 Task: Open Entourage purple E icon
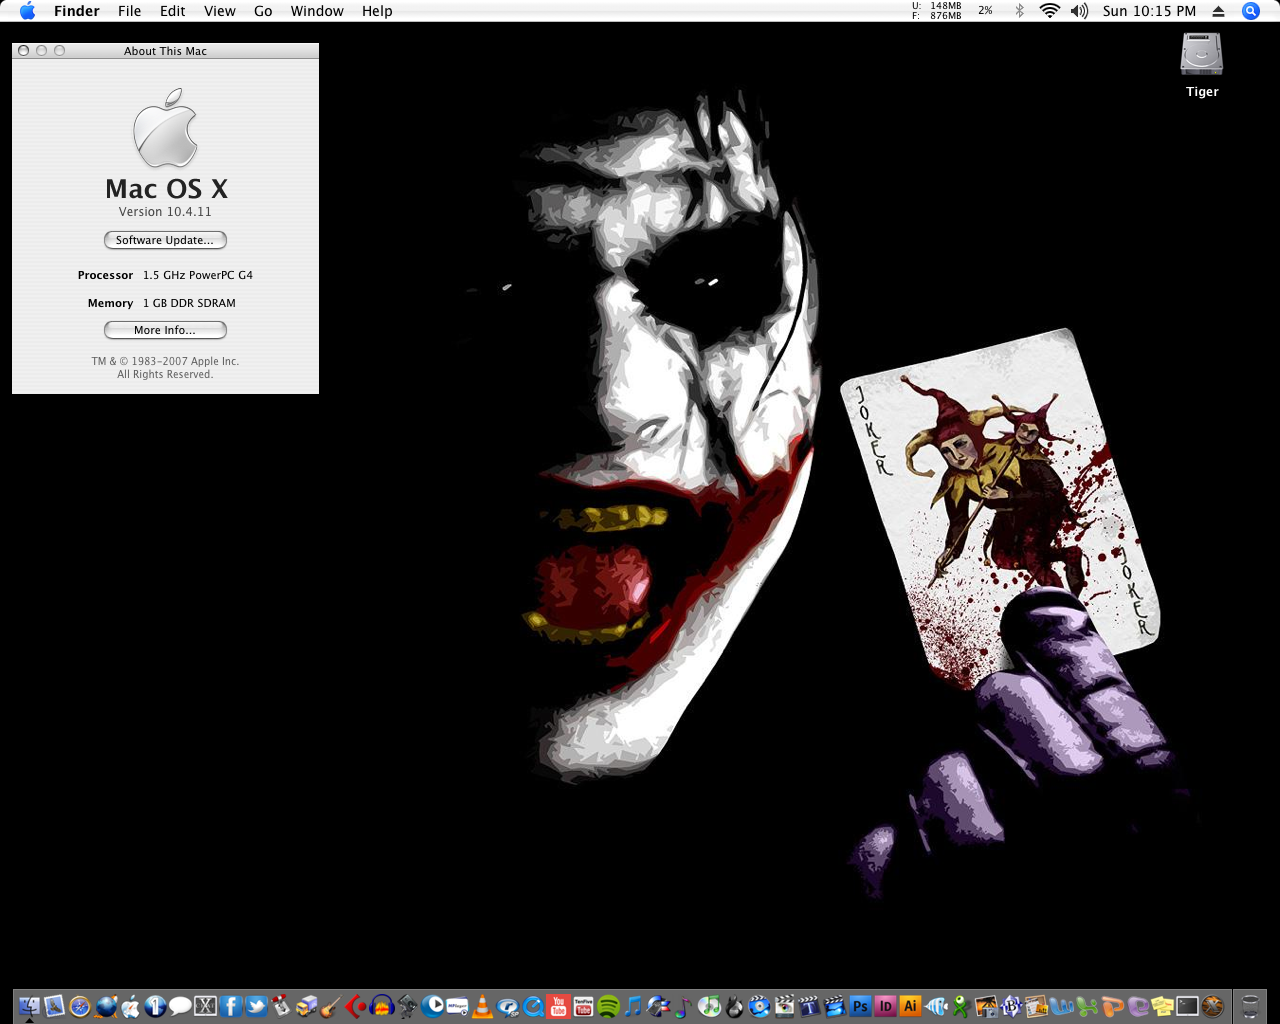coord(1137,1006)
